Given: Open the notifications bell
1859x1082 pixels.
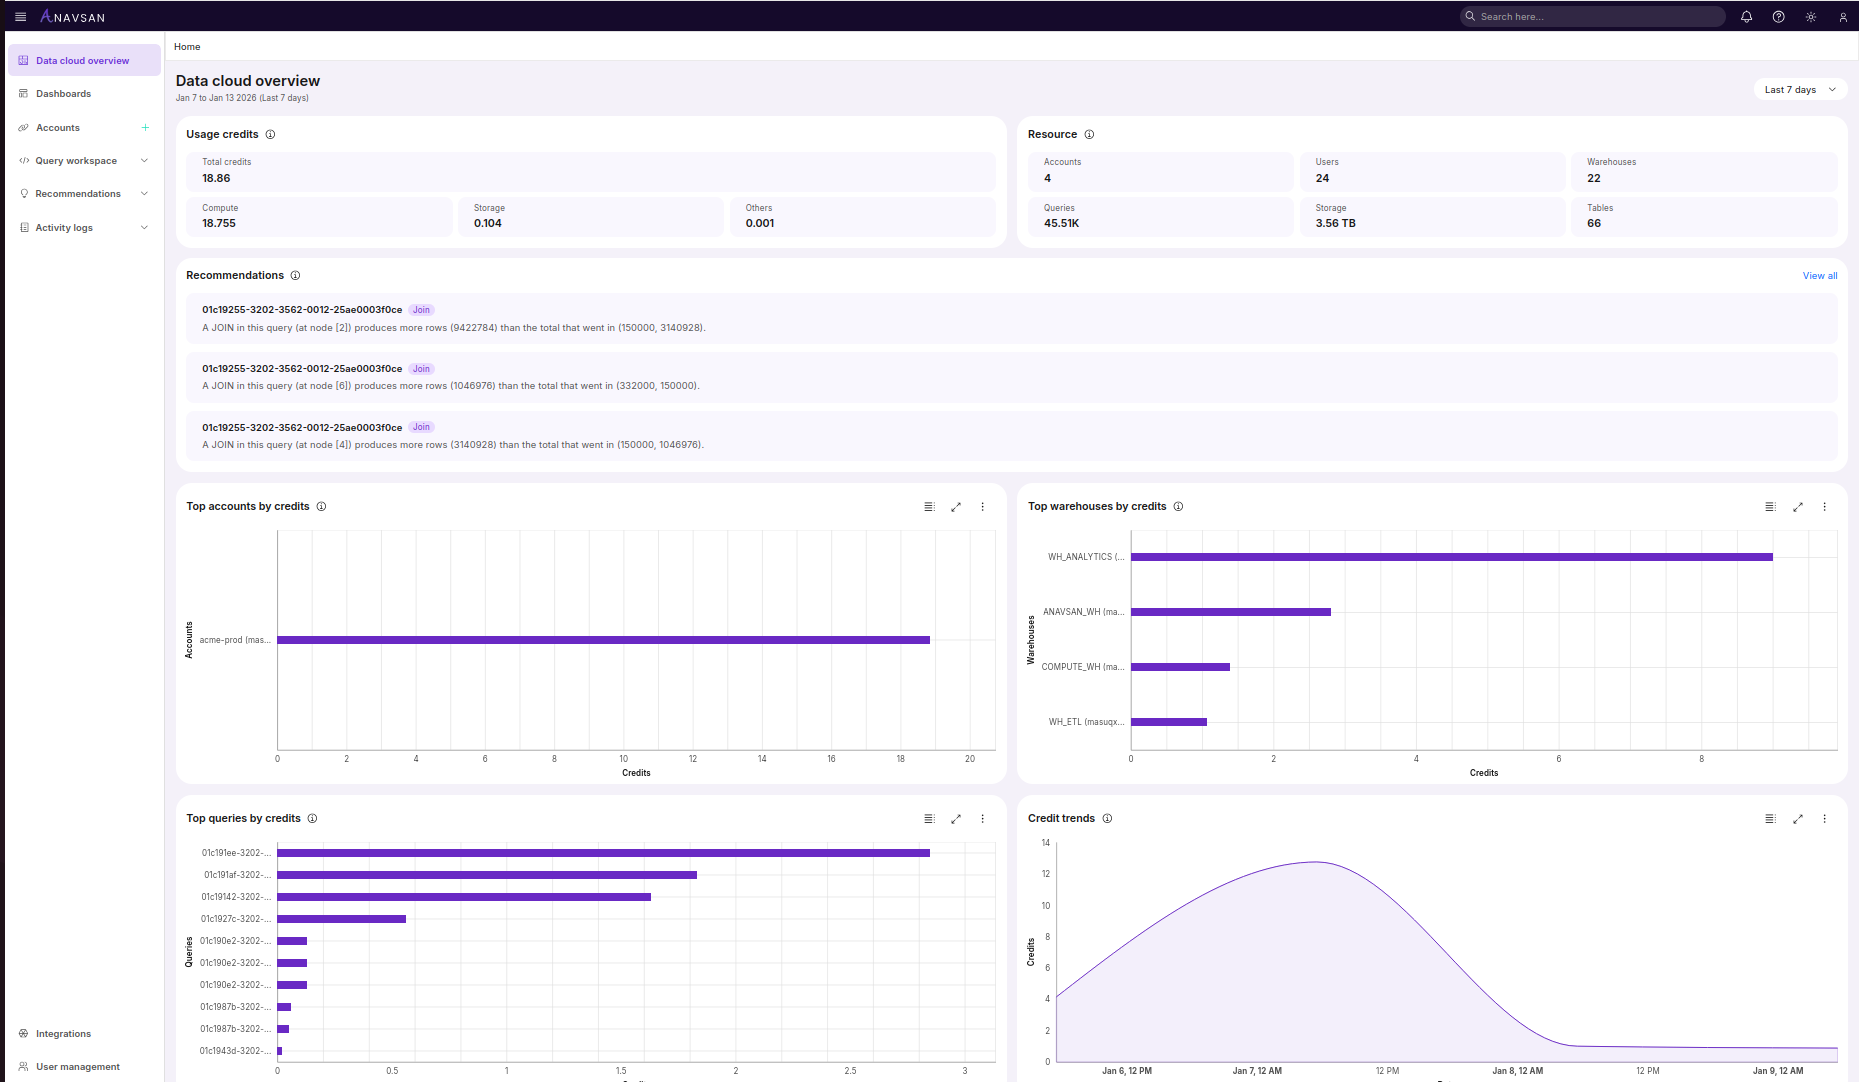Looking at the screenshot, I should [1746, 17].
